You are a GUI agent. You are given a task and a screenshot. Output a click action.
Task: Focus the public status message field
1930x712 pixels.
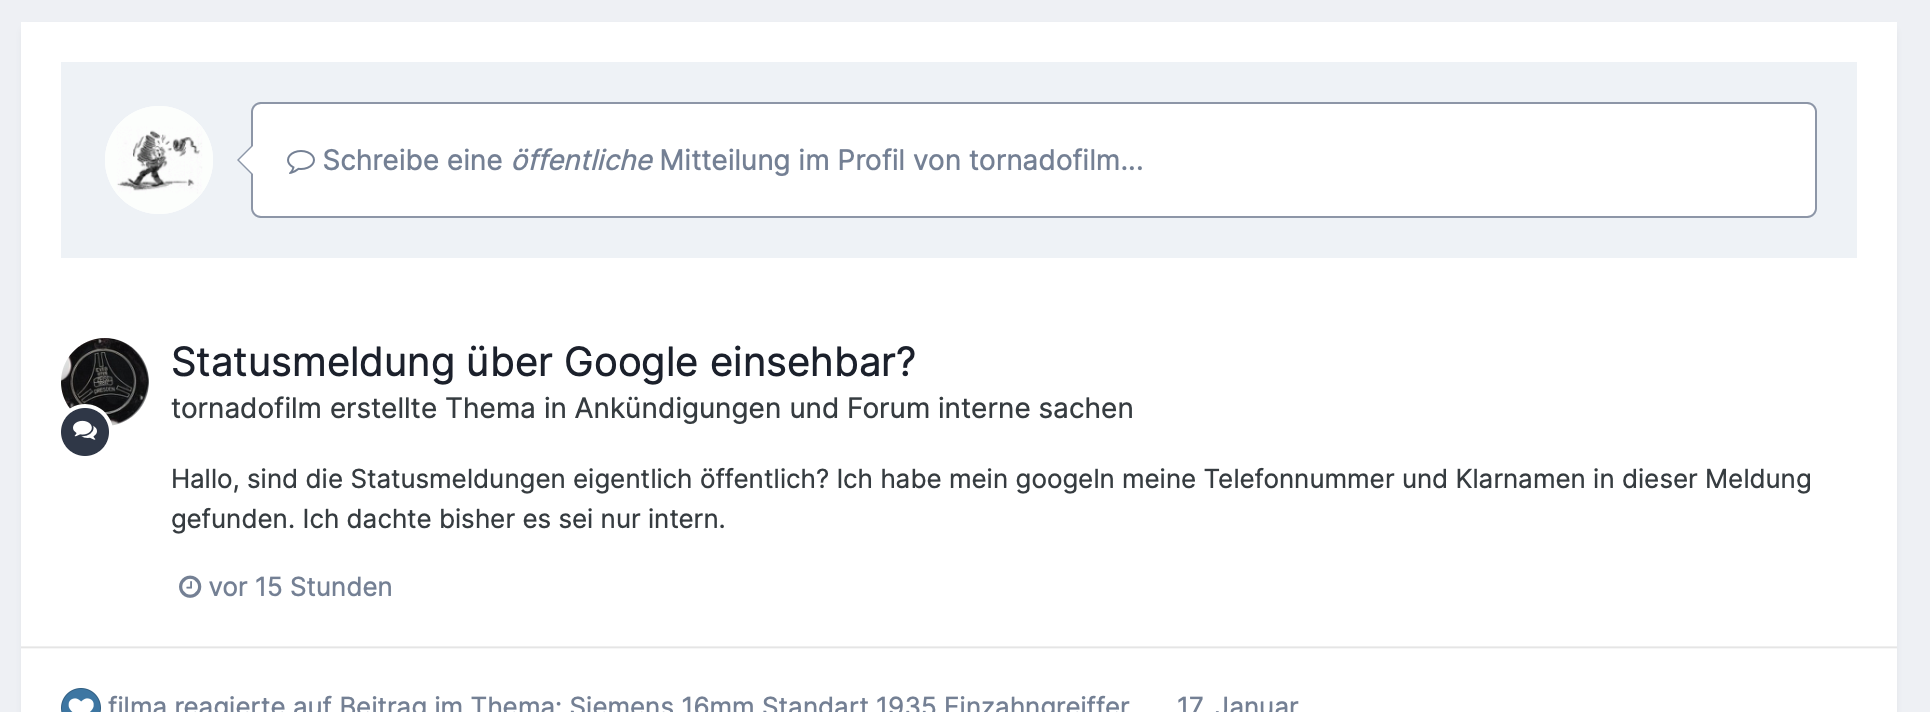click(1033, 160)
